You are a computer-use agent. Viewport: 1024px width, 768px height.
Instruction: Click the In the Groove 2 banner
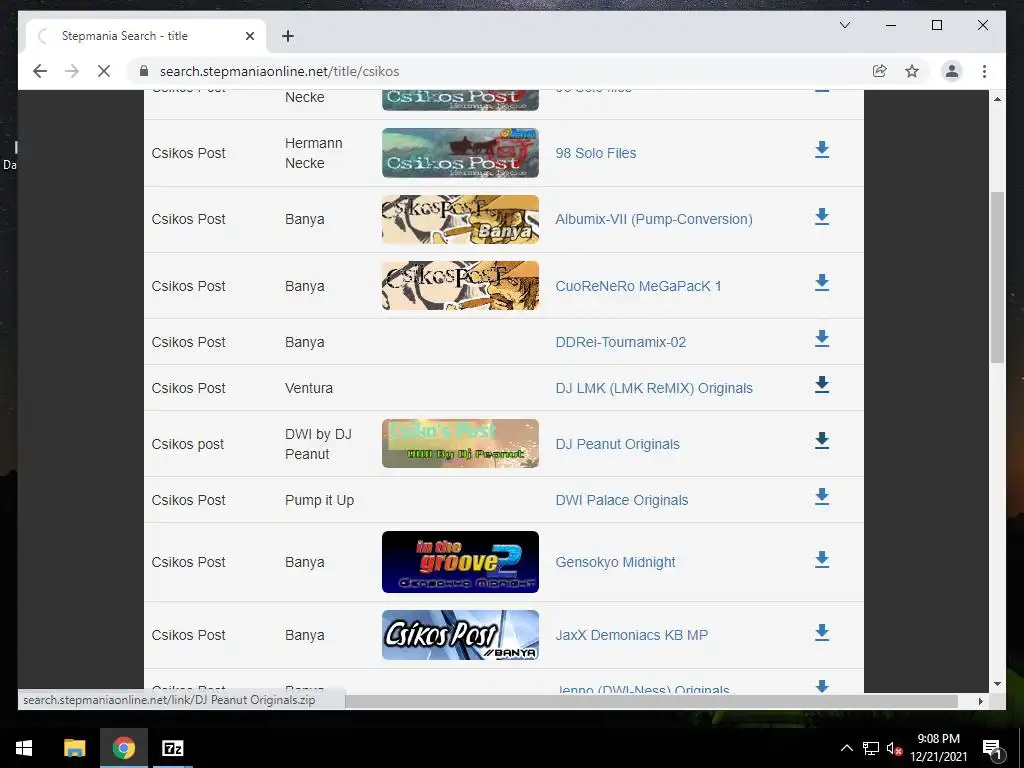tap(460, 562)
